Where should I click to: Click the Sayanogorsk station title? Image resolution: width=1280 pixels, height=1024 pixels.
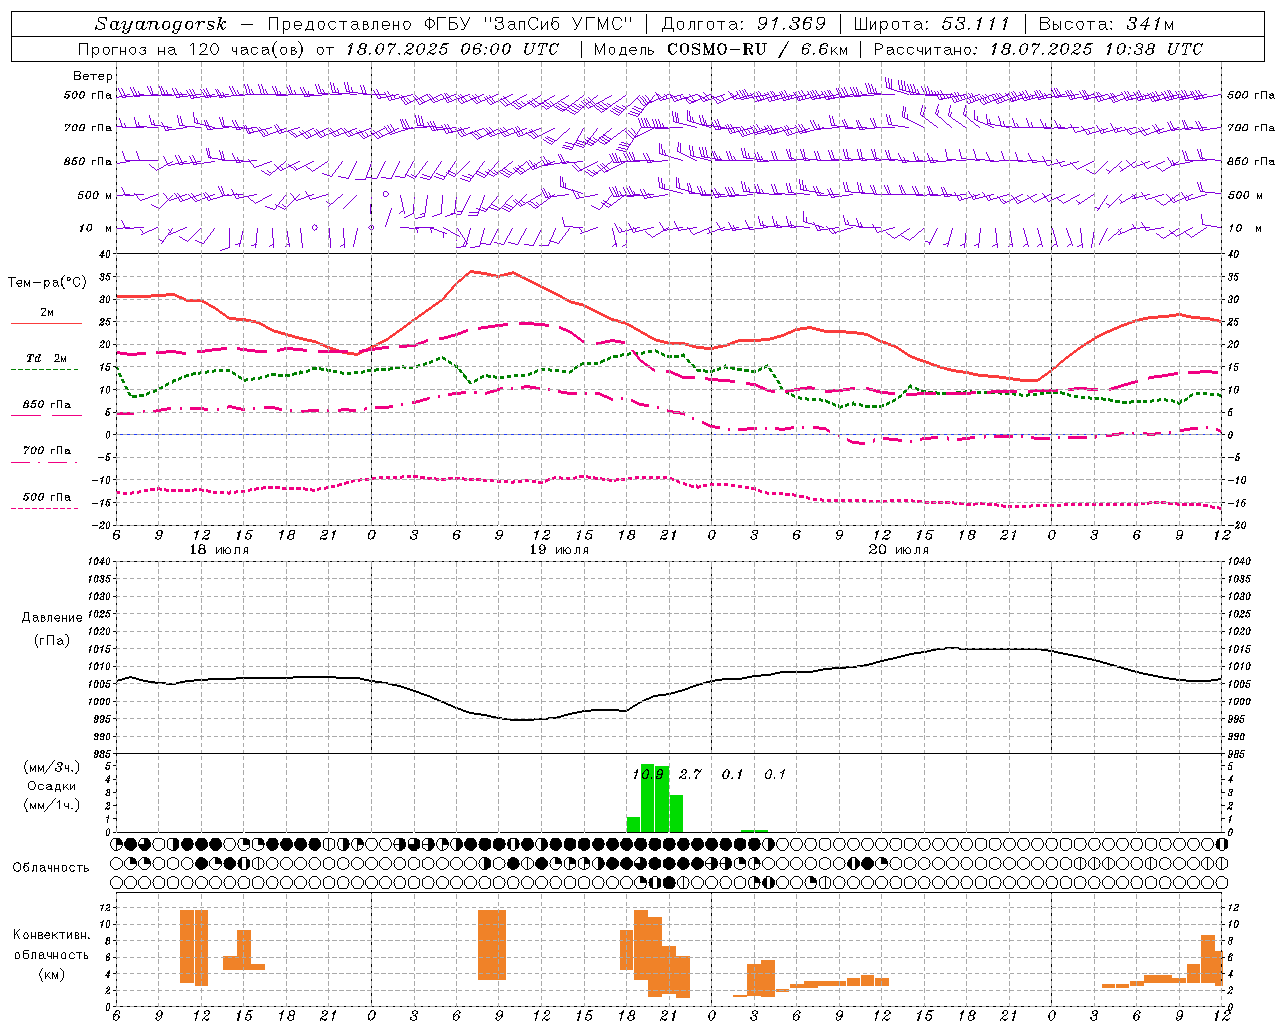[161, 24]
